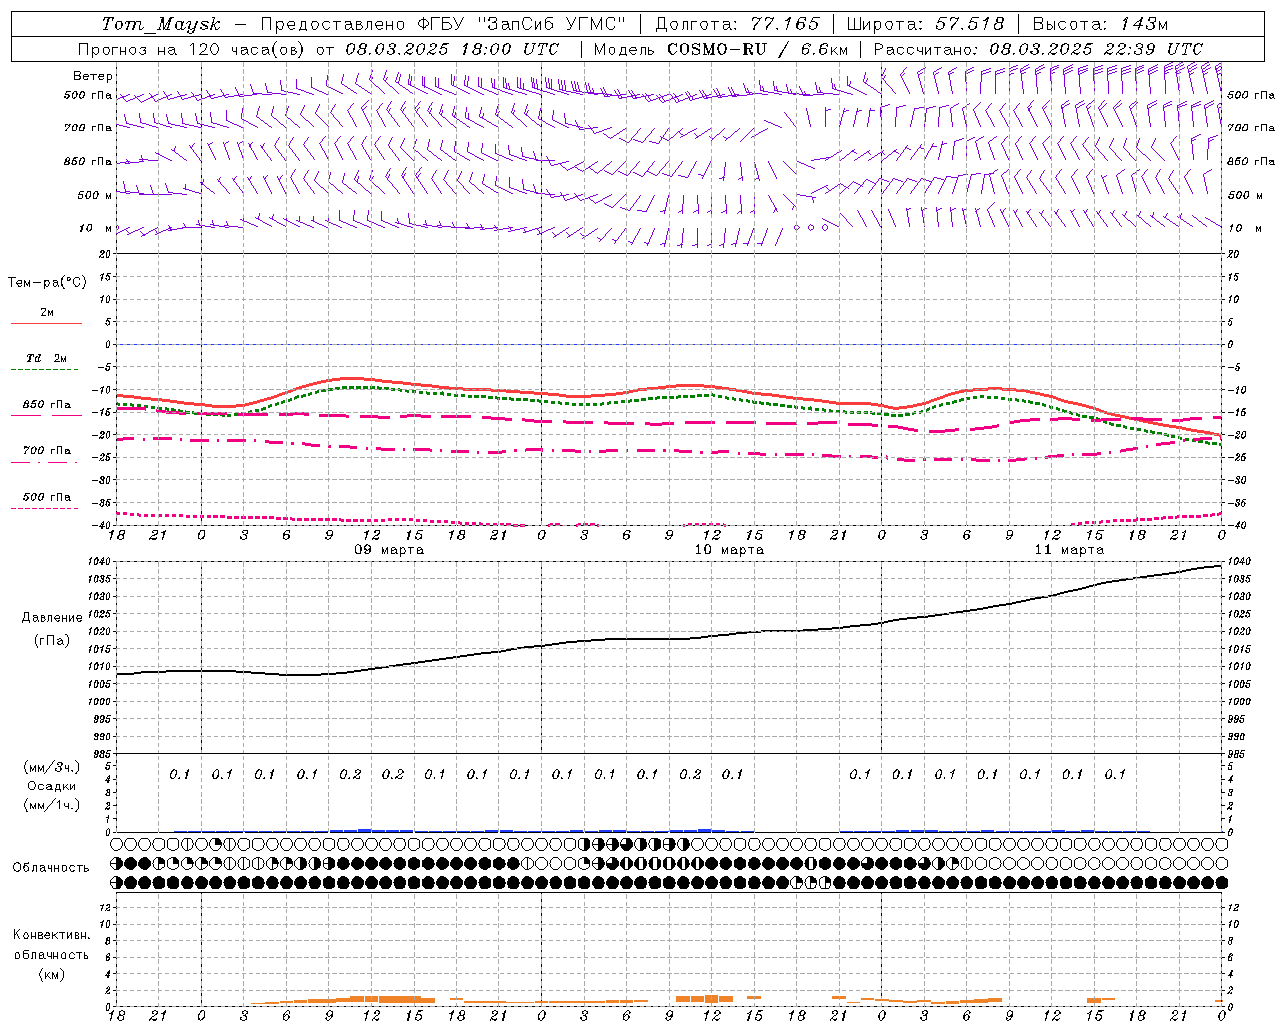Select the 'Td 2м' dew point legend entry
This screenshot has width=1280, height=1024.
tap(47, 358)
